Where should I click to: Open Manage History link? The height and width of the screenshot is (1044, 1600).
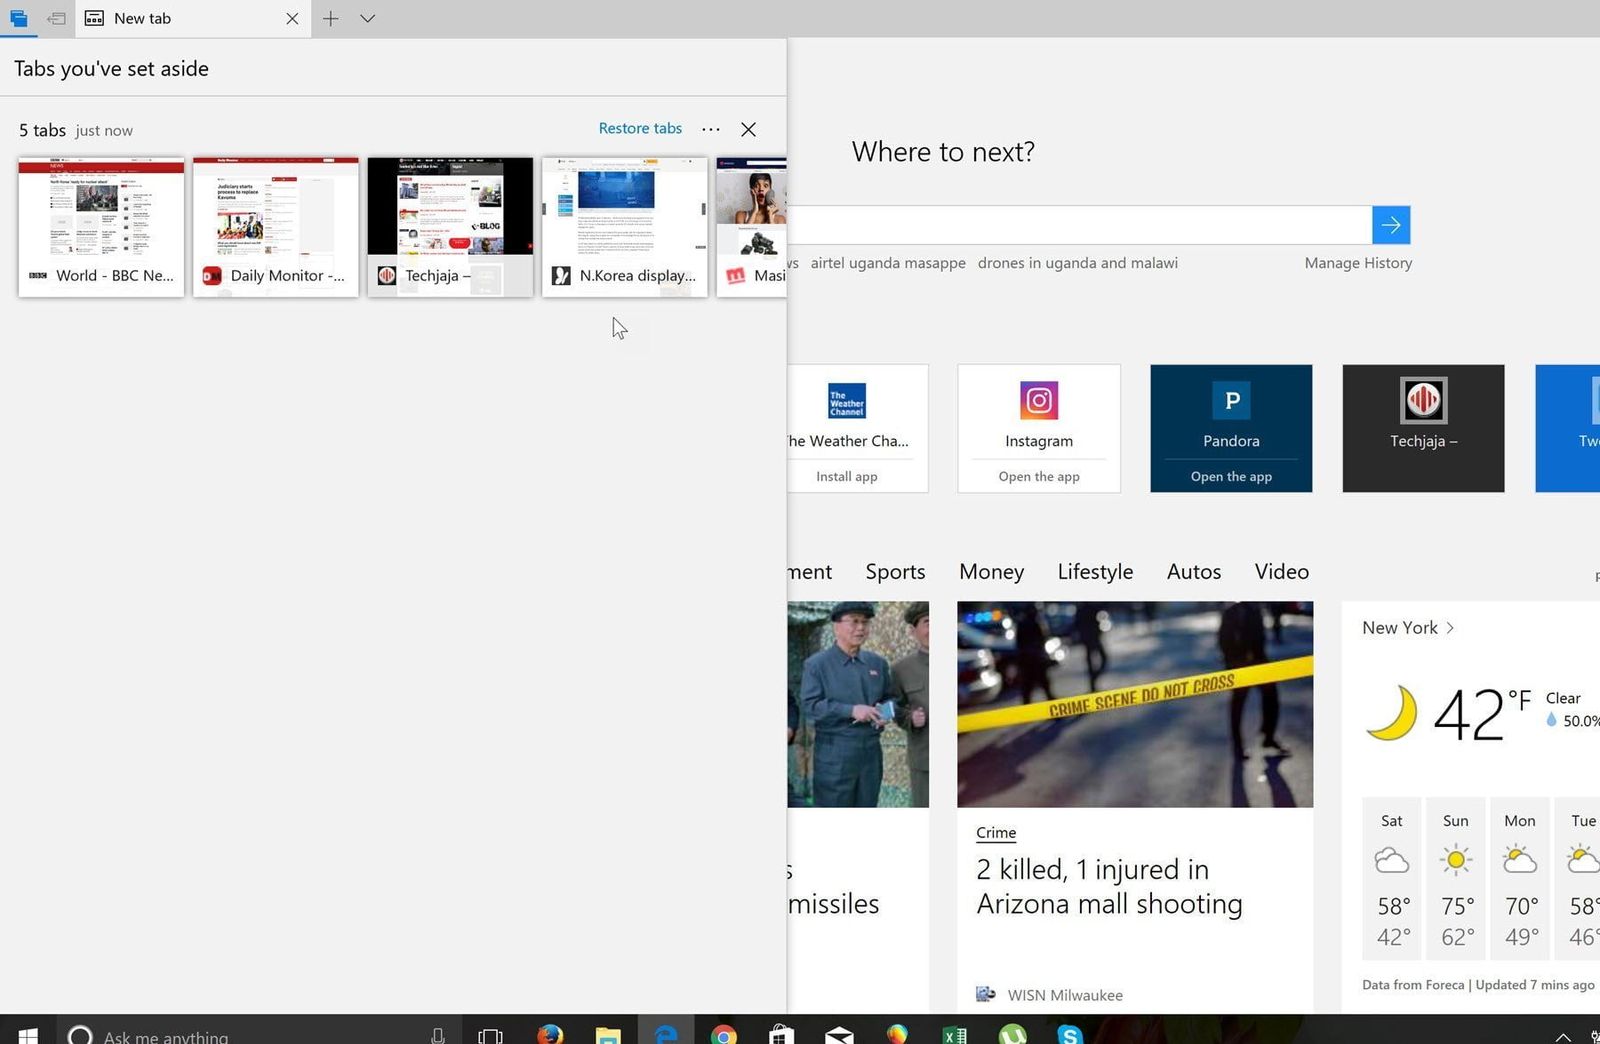coord(1358,263)
